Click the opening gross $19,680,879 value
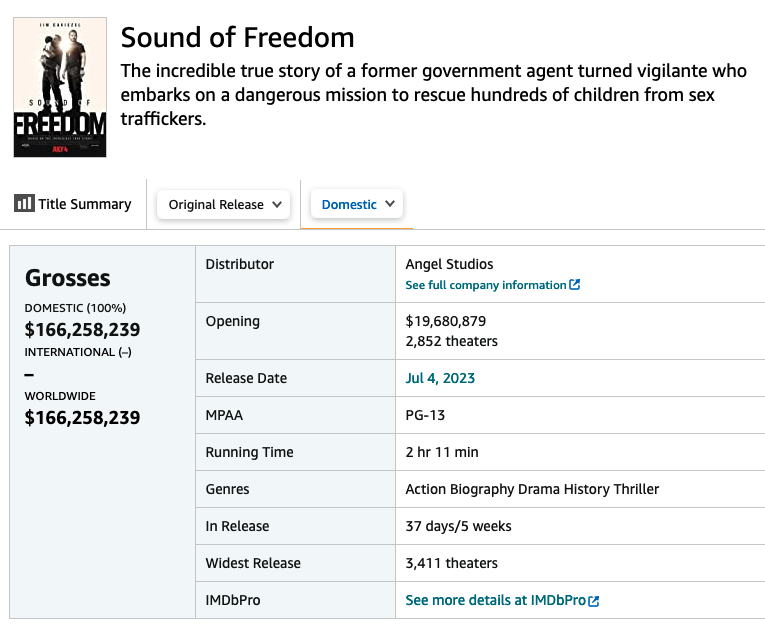 (x=446, y=321)
